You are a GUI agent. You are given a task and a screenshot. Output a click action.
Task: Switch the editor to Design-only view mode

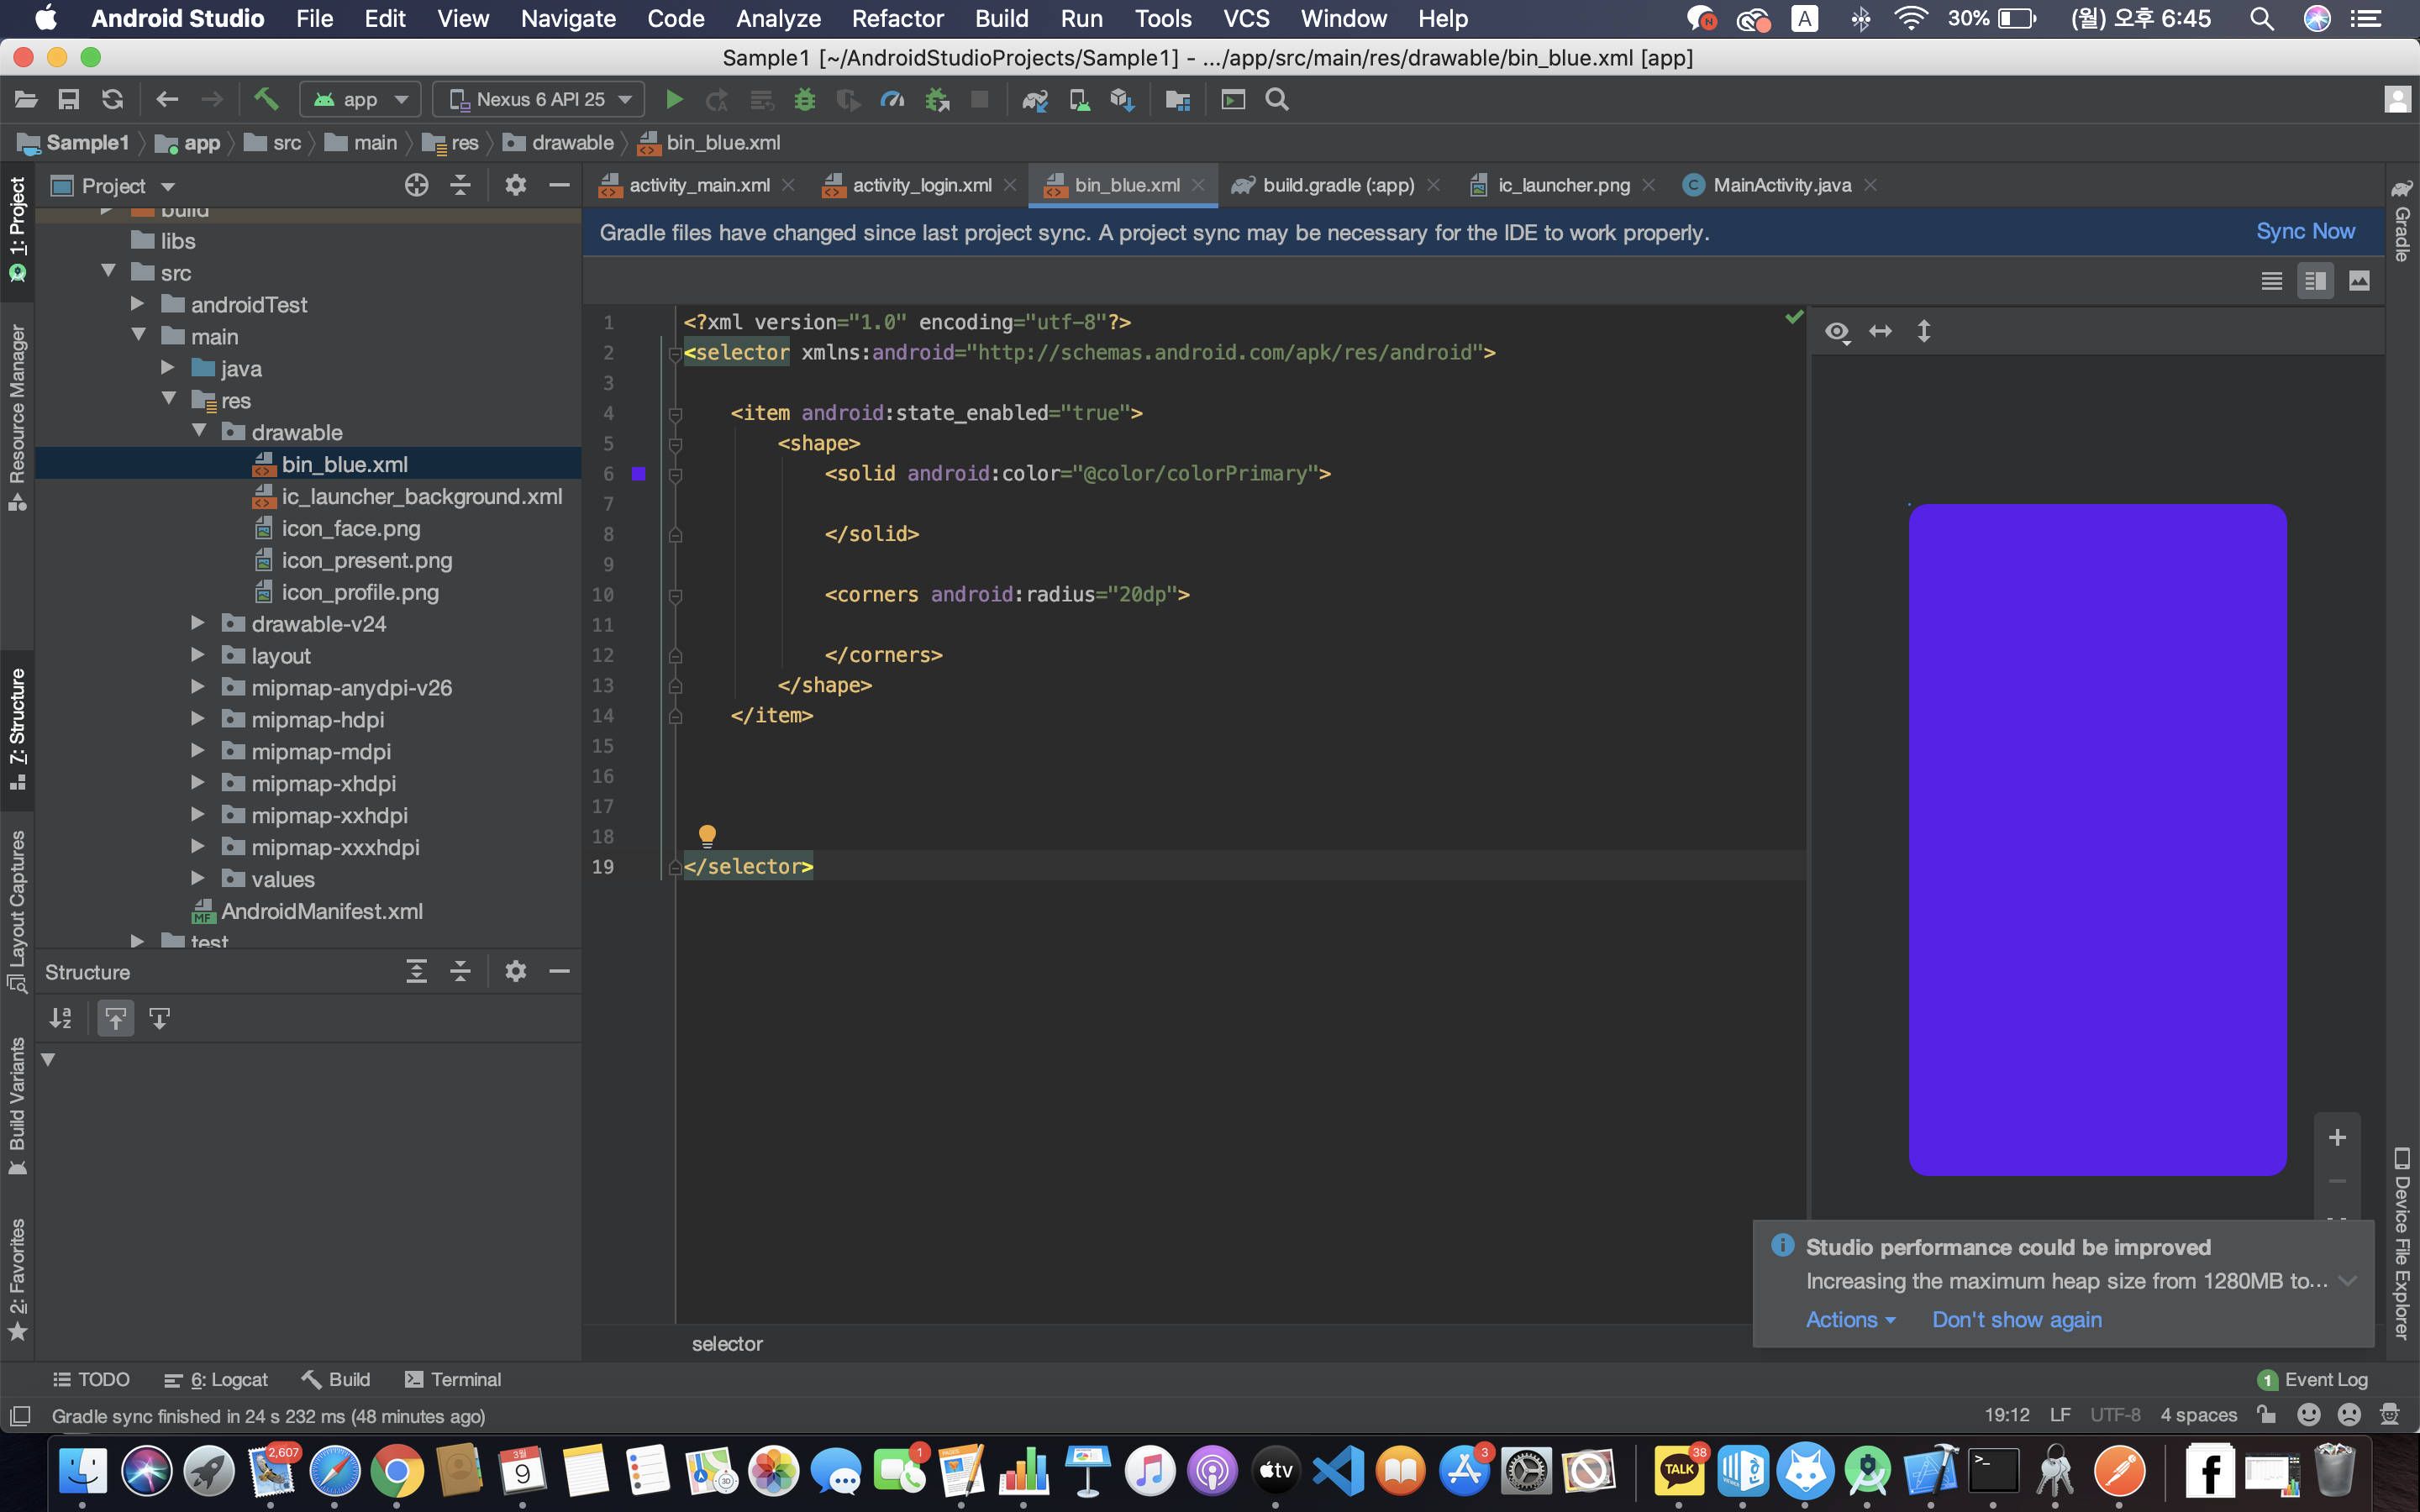(x=2359, y=281)
